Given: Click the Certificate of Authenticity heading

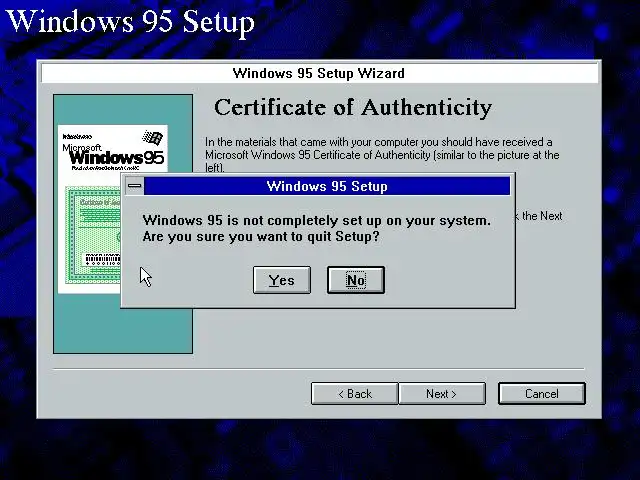Looking at the screenshot, I should (x=353, y=107).
